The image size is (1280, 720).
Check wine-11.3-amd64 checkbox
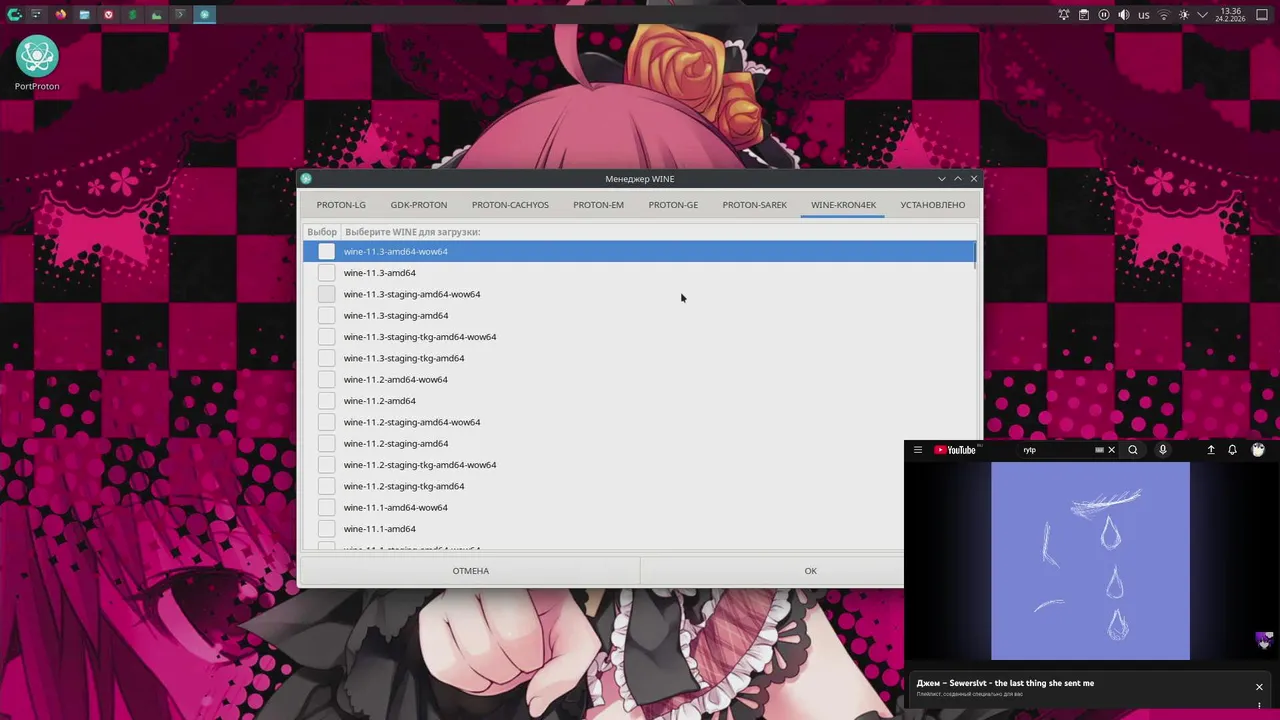326,273
